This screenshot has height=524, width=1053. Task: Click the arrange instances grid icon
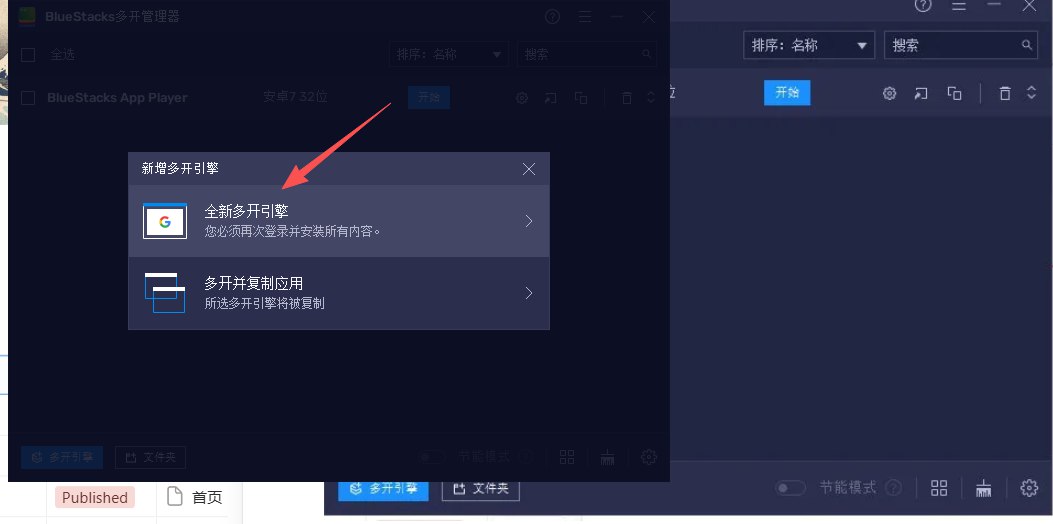tap(938, 488)
